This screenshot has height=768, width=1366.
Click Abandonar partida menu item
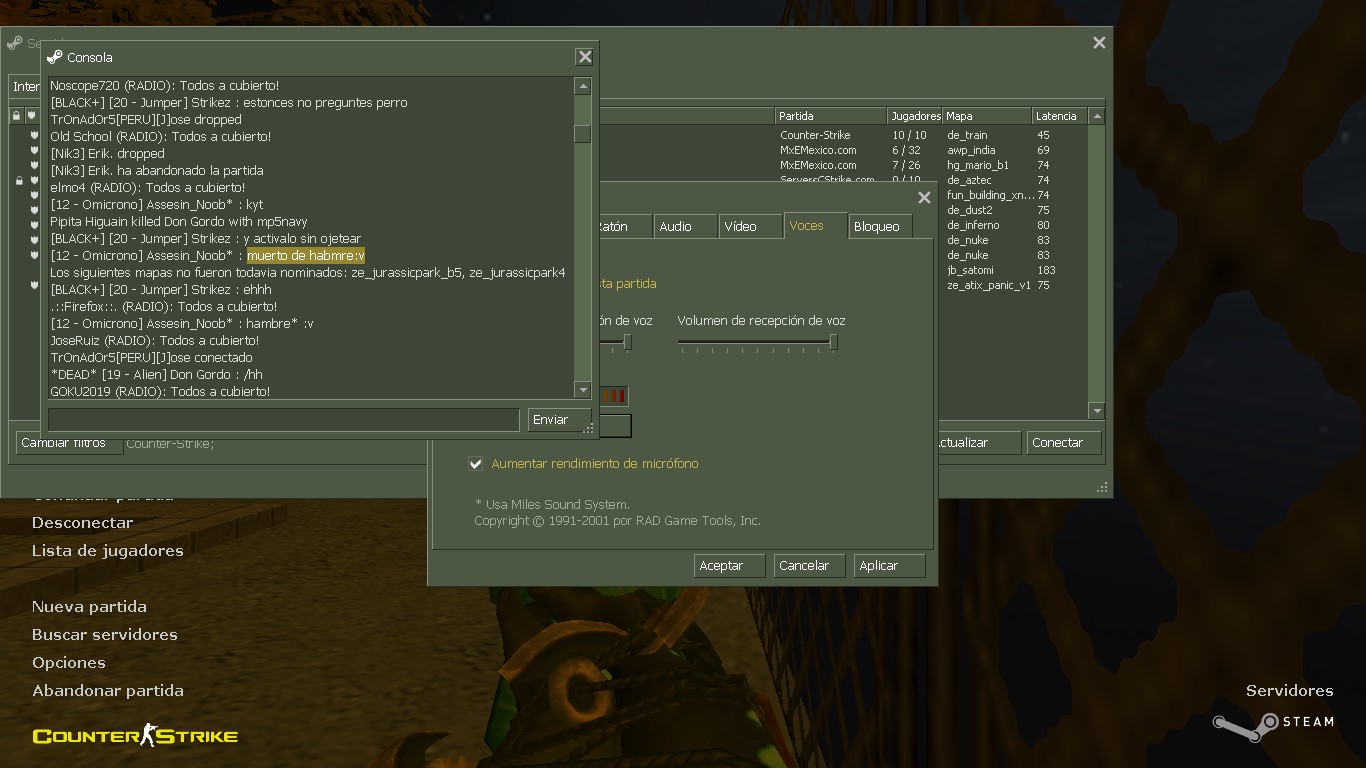(108, 691)
